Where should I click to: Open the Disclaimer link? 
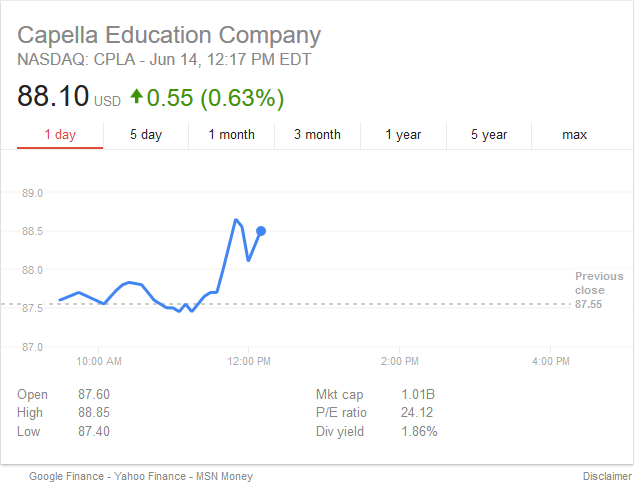tap(605, 476)
